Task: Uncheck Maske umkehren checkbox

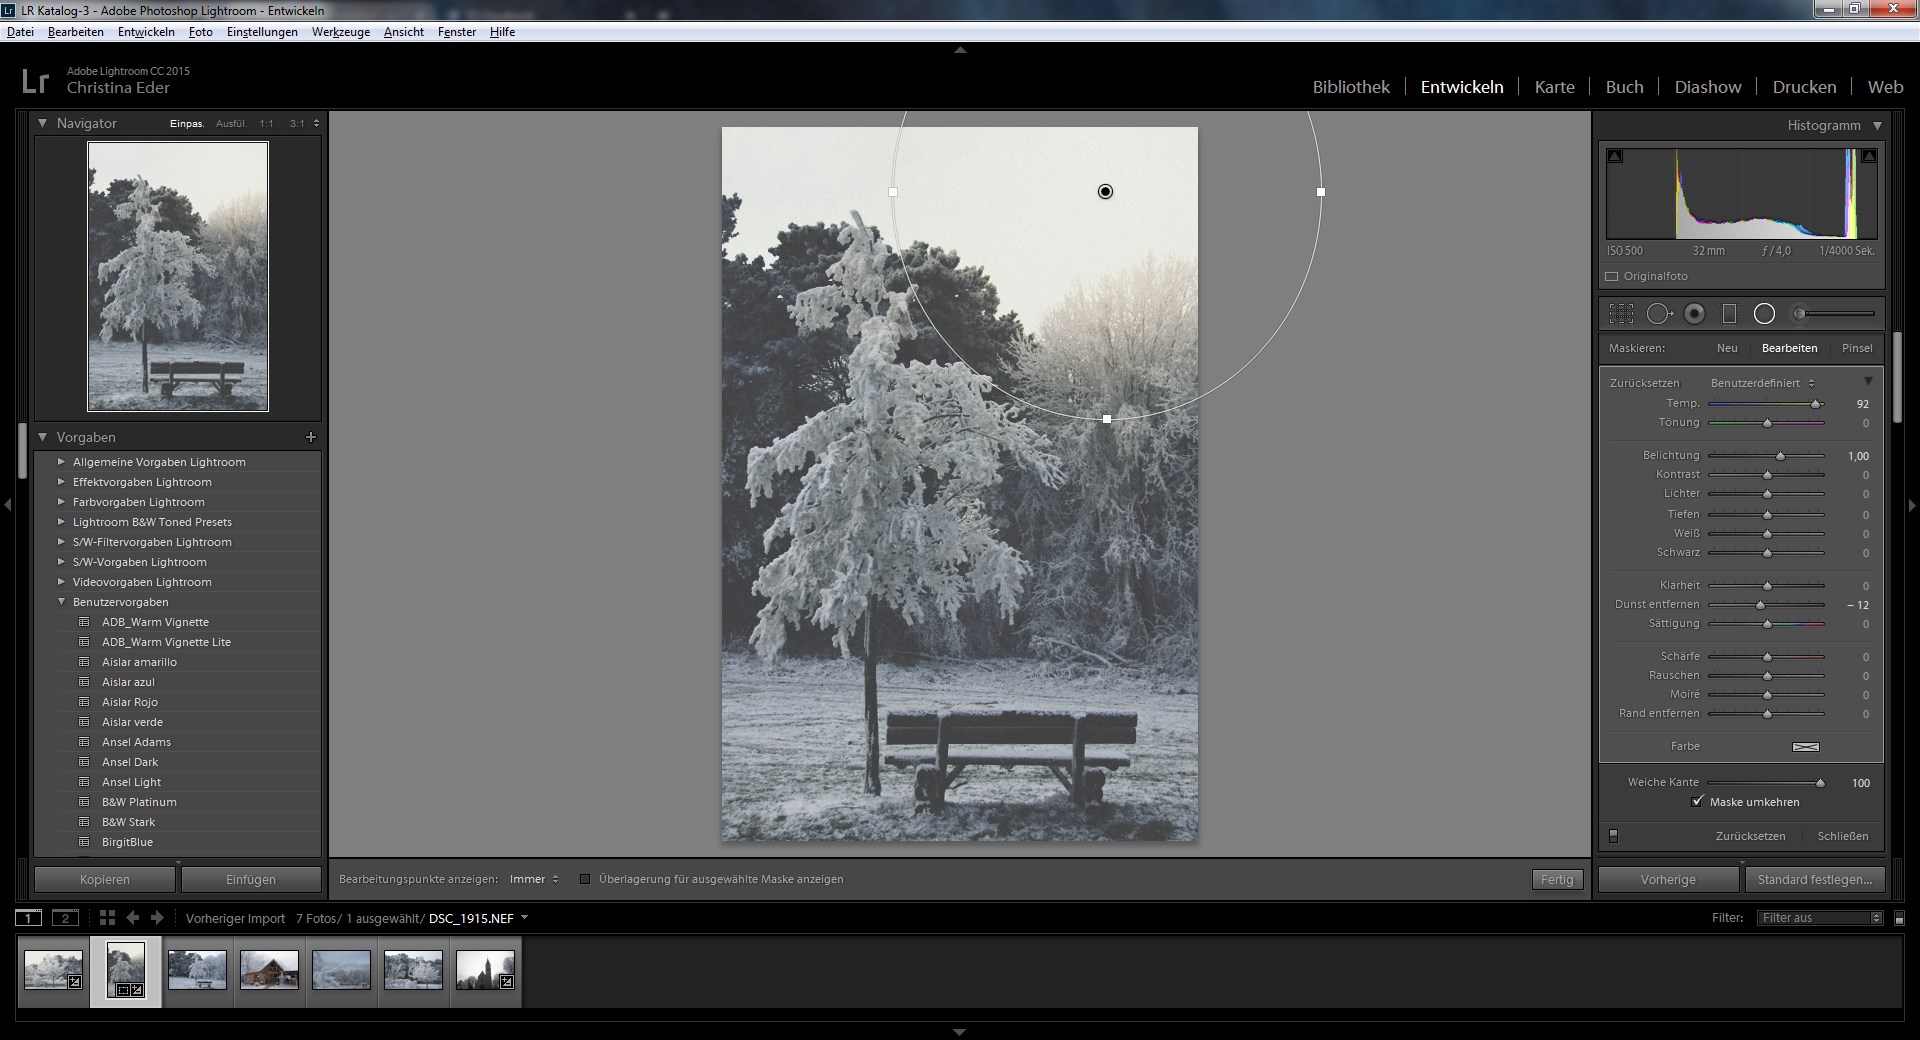Action: [1697, 802]
